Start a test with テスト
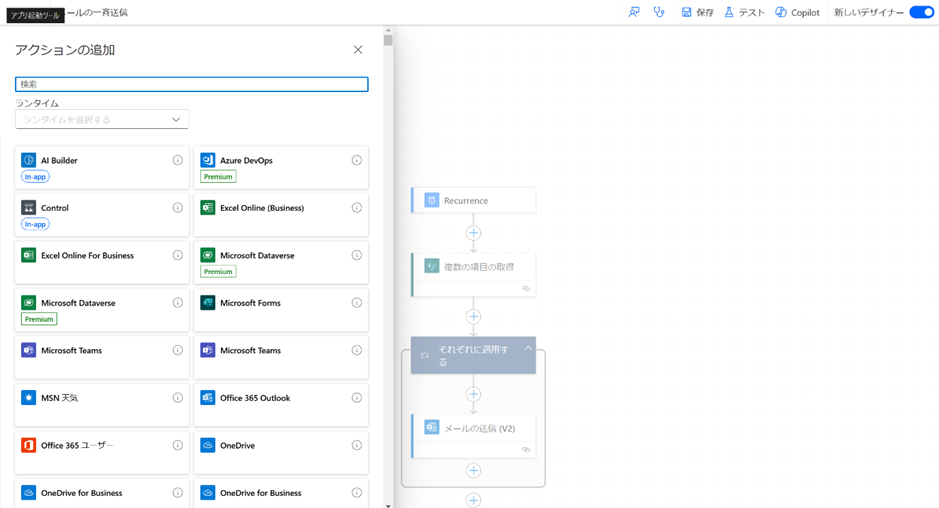Viewport: 939px width, 508px height. click(x=745, y=12)
